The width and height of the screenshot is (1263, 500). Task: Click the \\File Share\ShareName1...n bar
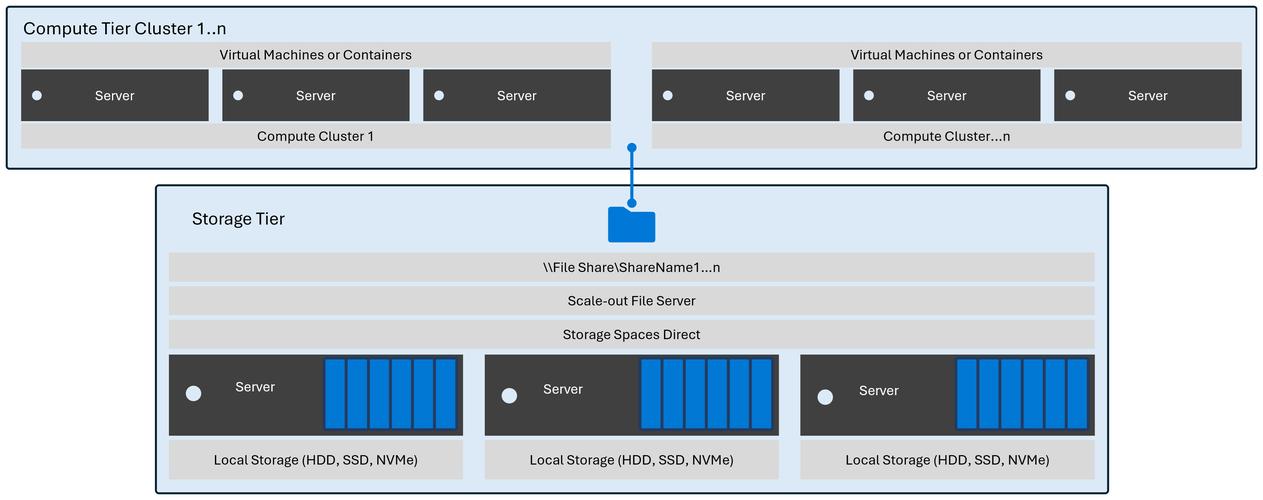coord(631,268)
